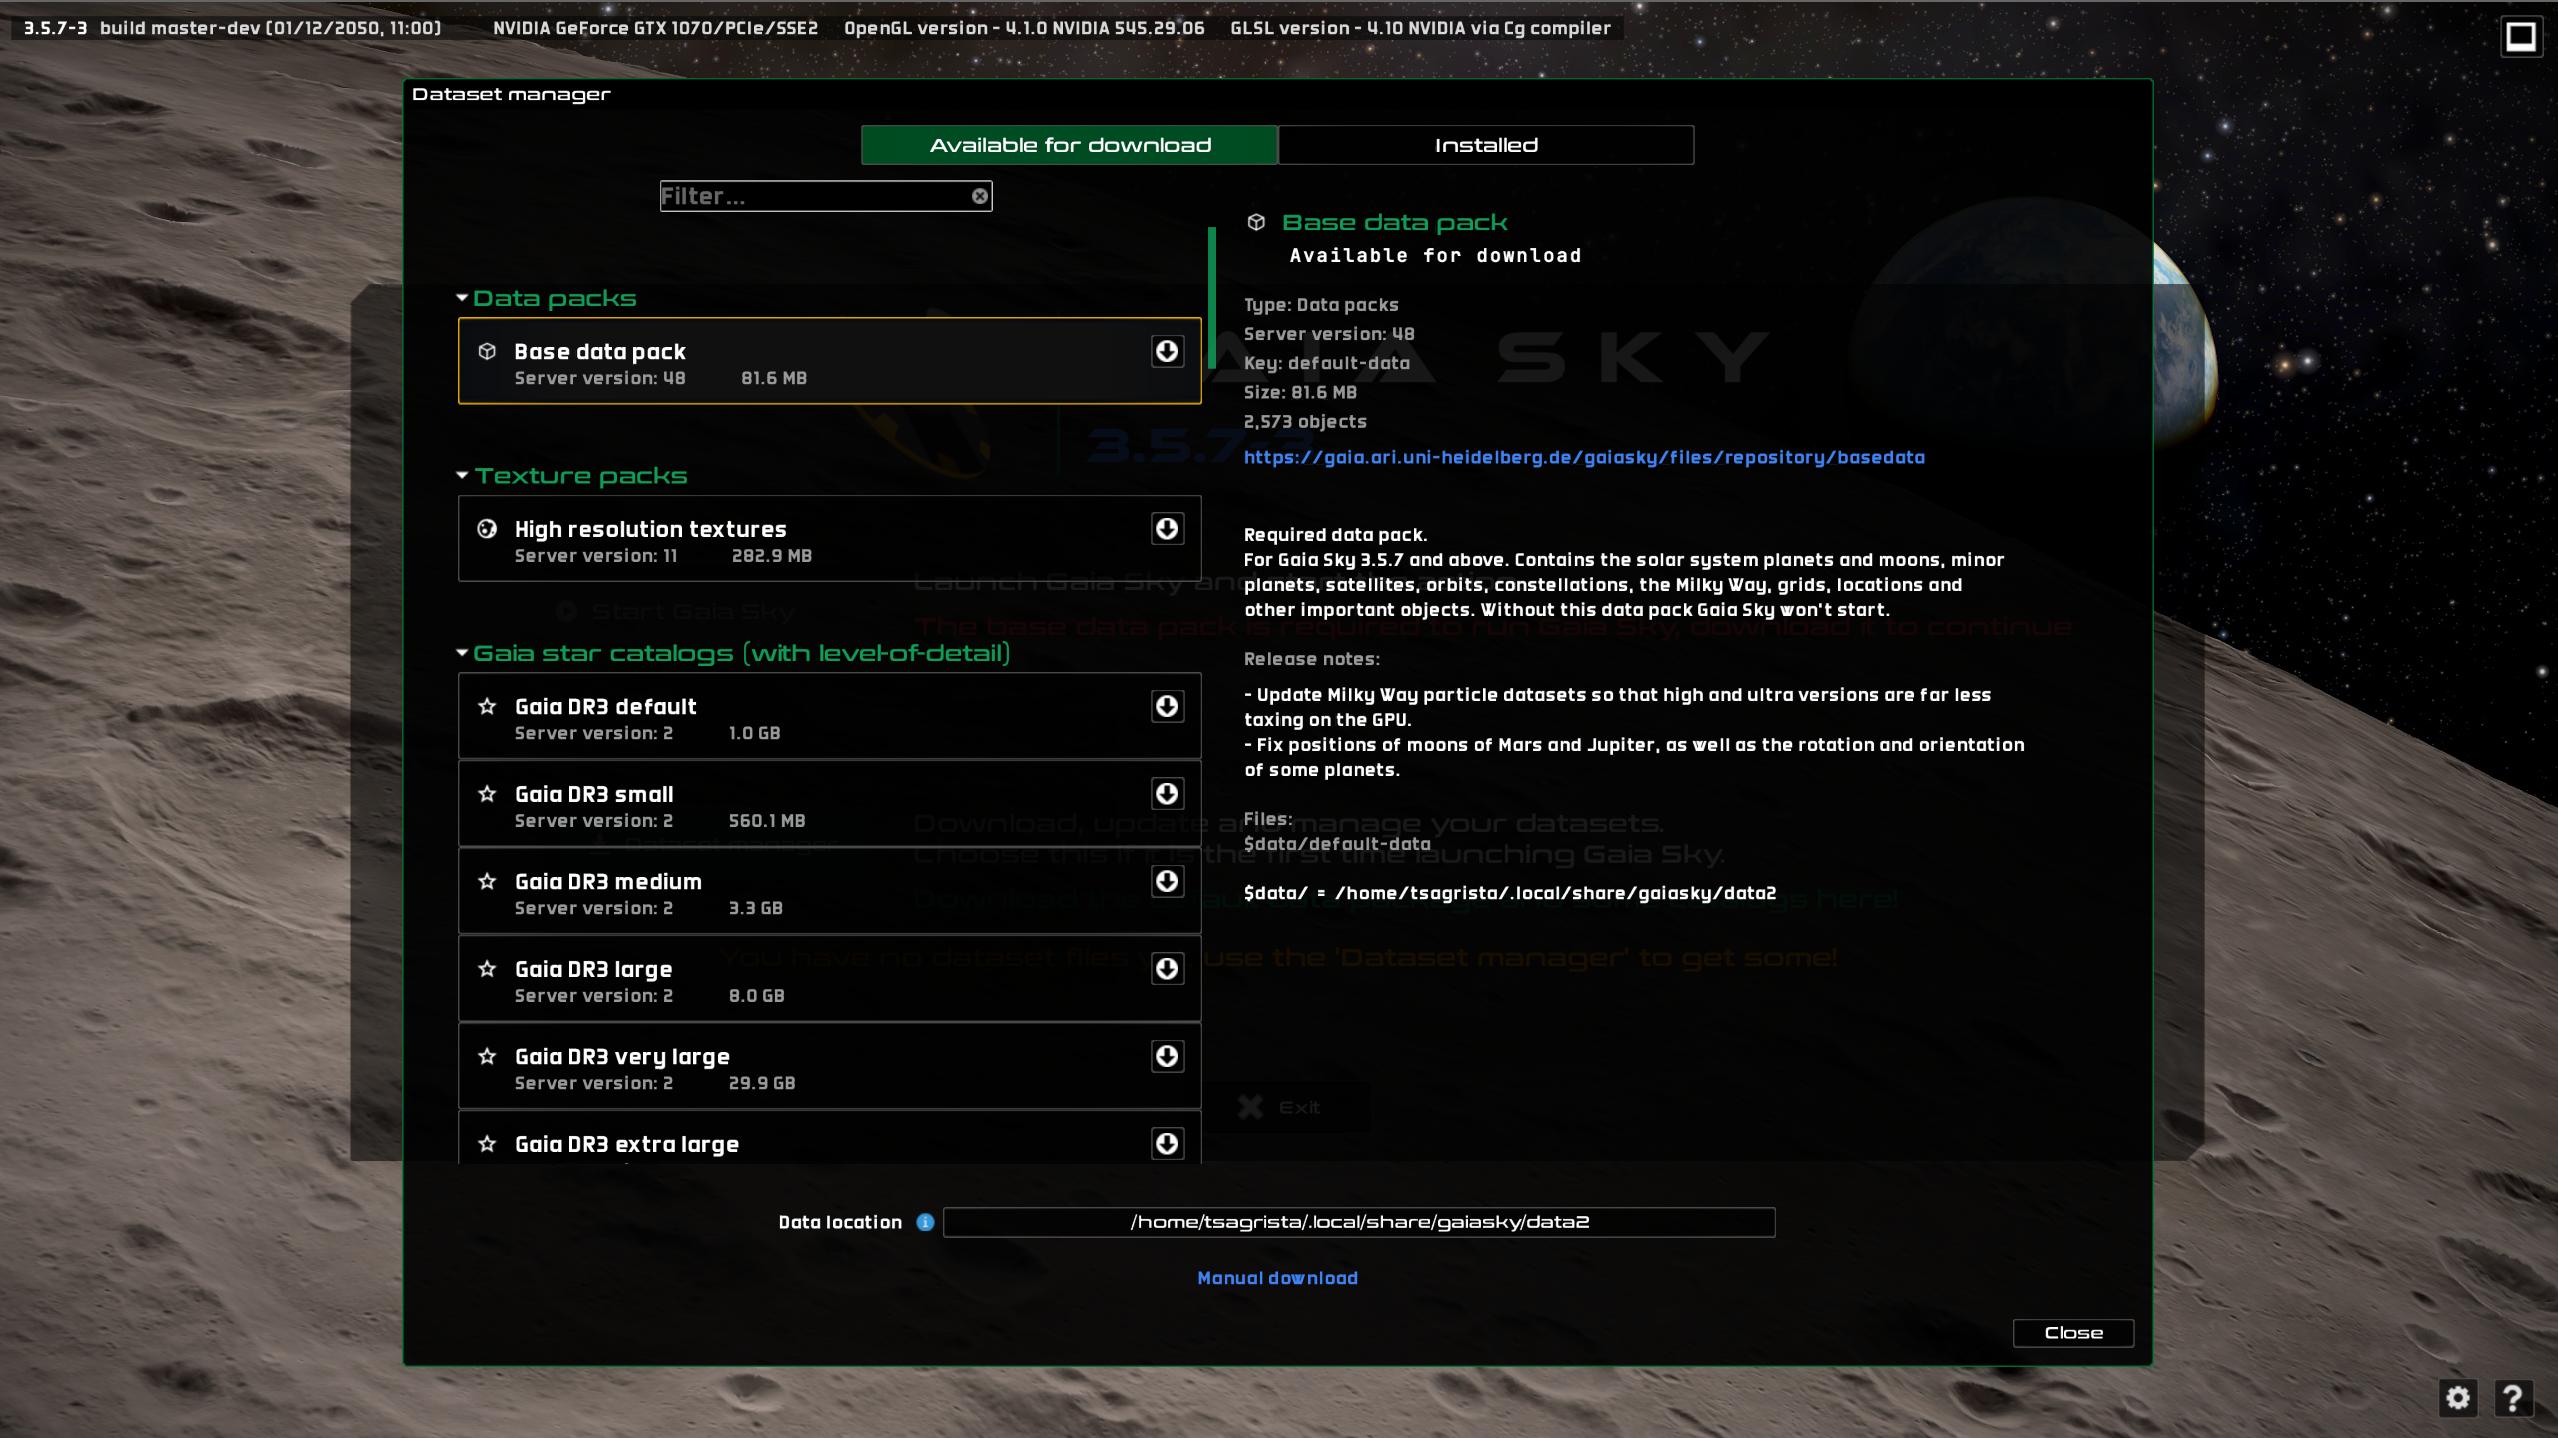Switch to the Available for download tab
The height and width of the screenshot is (1438, 2558).
point(1070,144)
